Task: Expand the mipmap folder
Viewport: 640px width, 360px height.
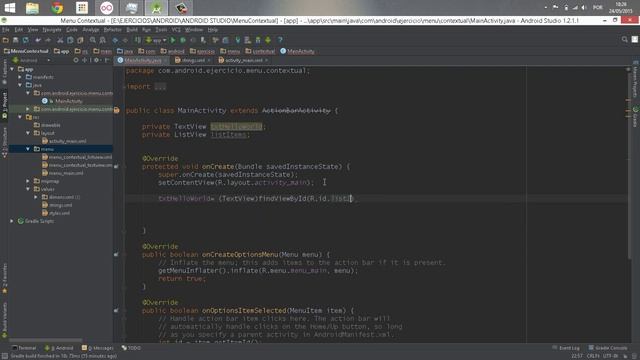Action: coord(28,181)
